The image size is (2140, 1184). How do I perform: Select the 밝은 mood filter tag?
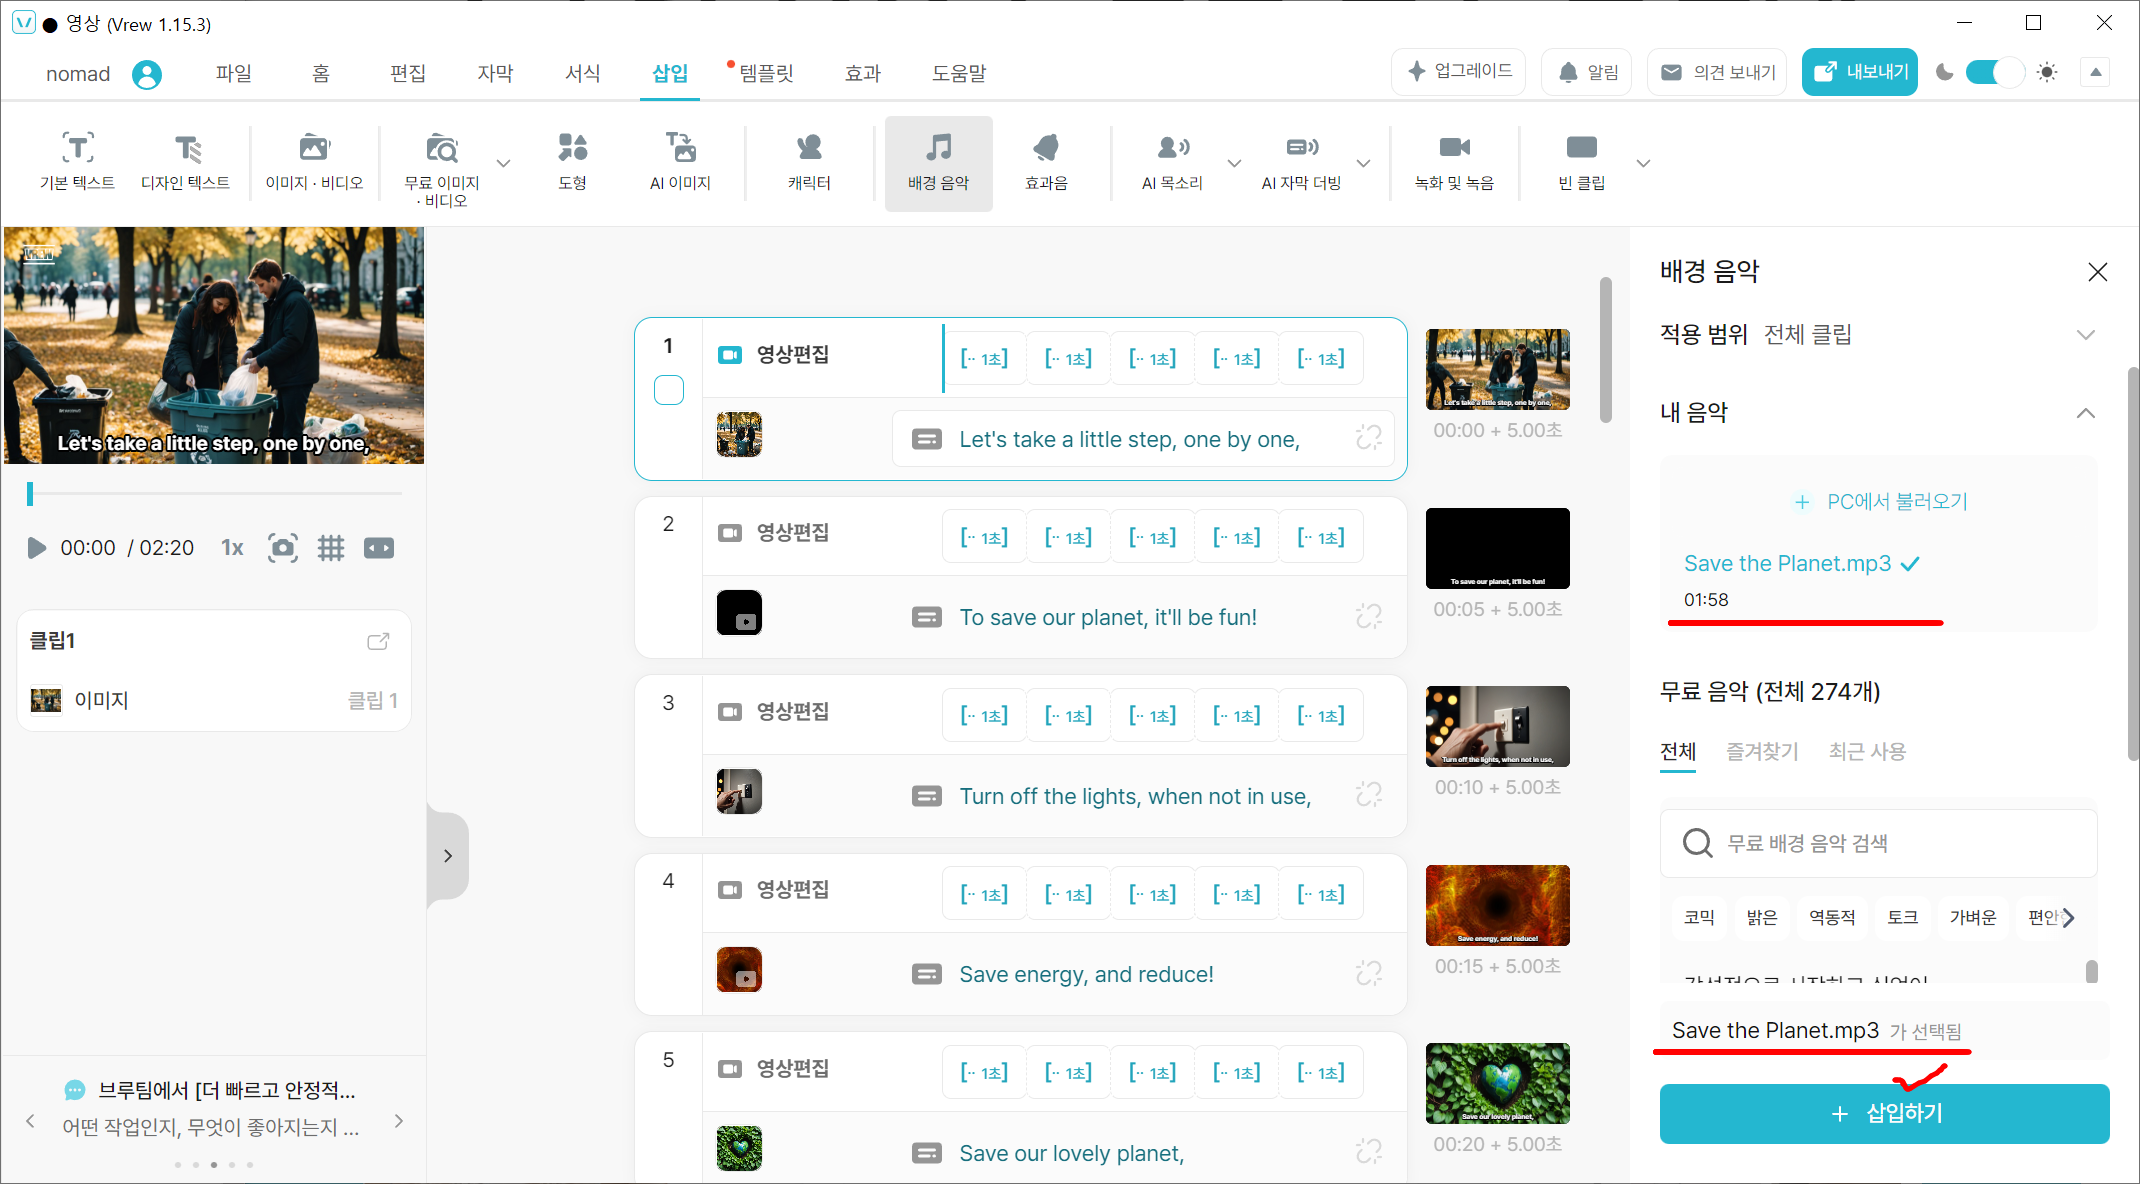[x=1761, y=917]
